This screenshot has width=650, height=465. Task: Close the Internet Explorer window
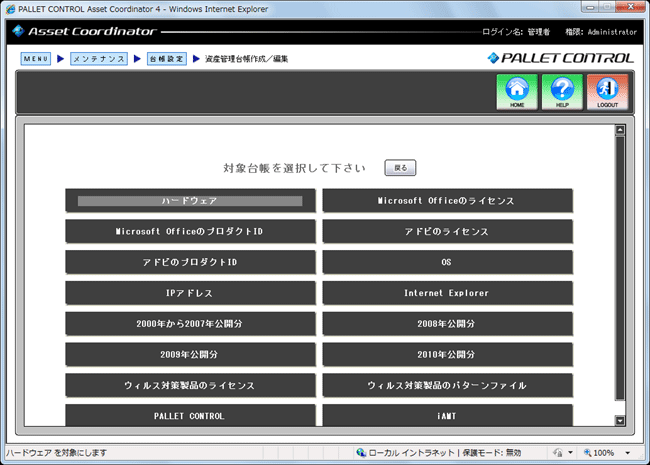tap(630, 7)
